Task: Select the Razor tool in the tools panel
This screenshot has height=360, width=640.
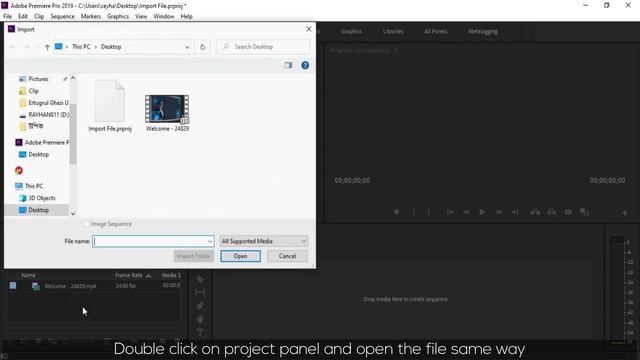Action: coord(200,279)
